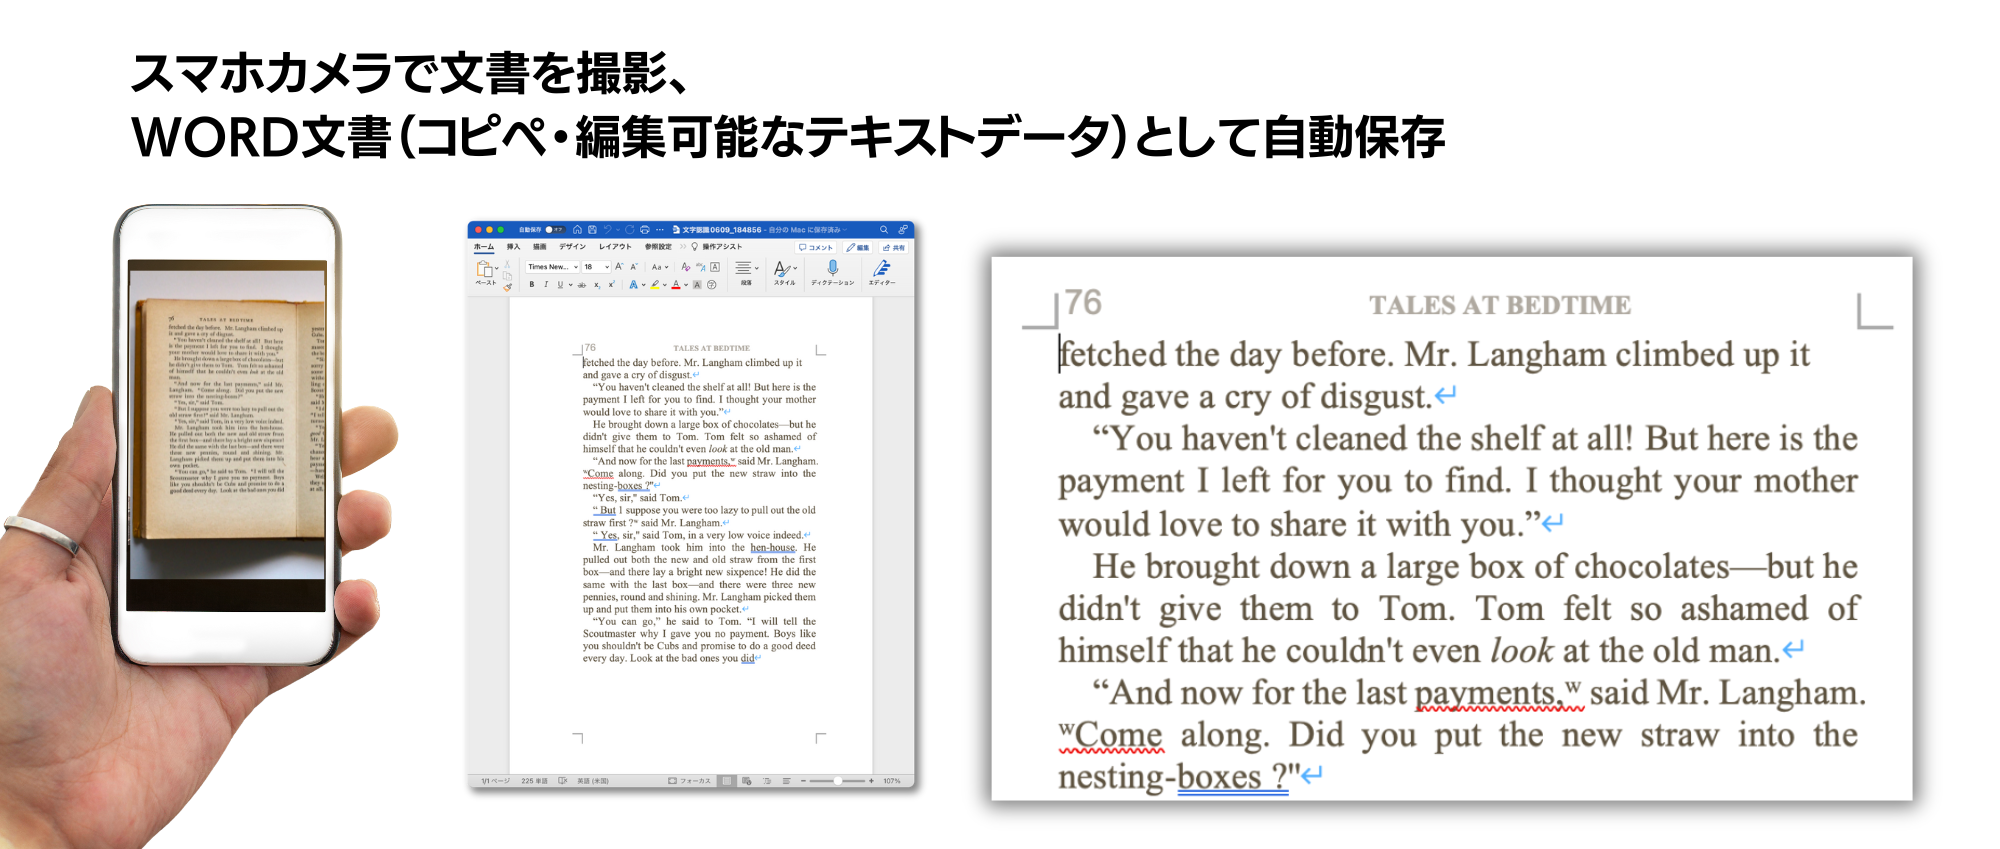Open the font color dropdown arrow

pos(686,285)
